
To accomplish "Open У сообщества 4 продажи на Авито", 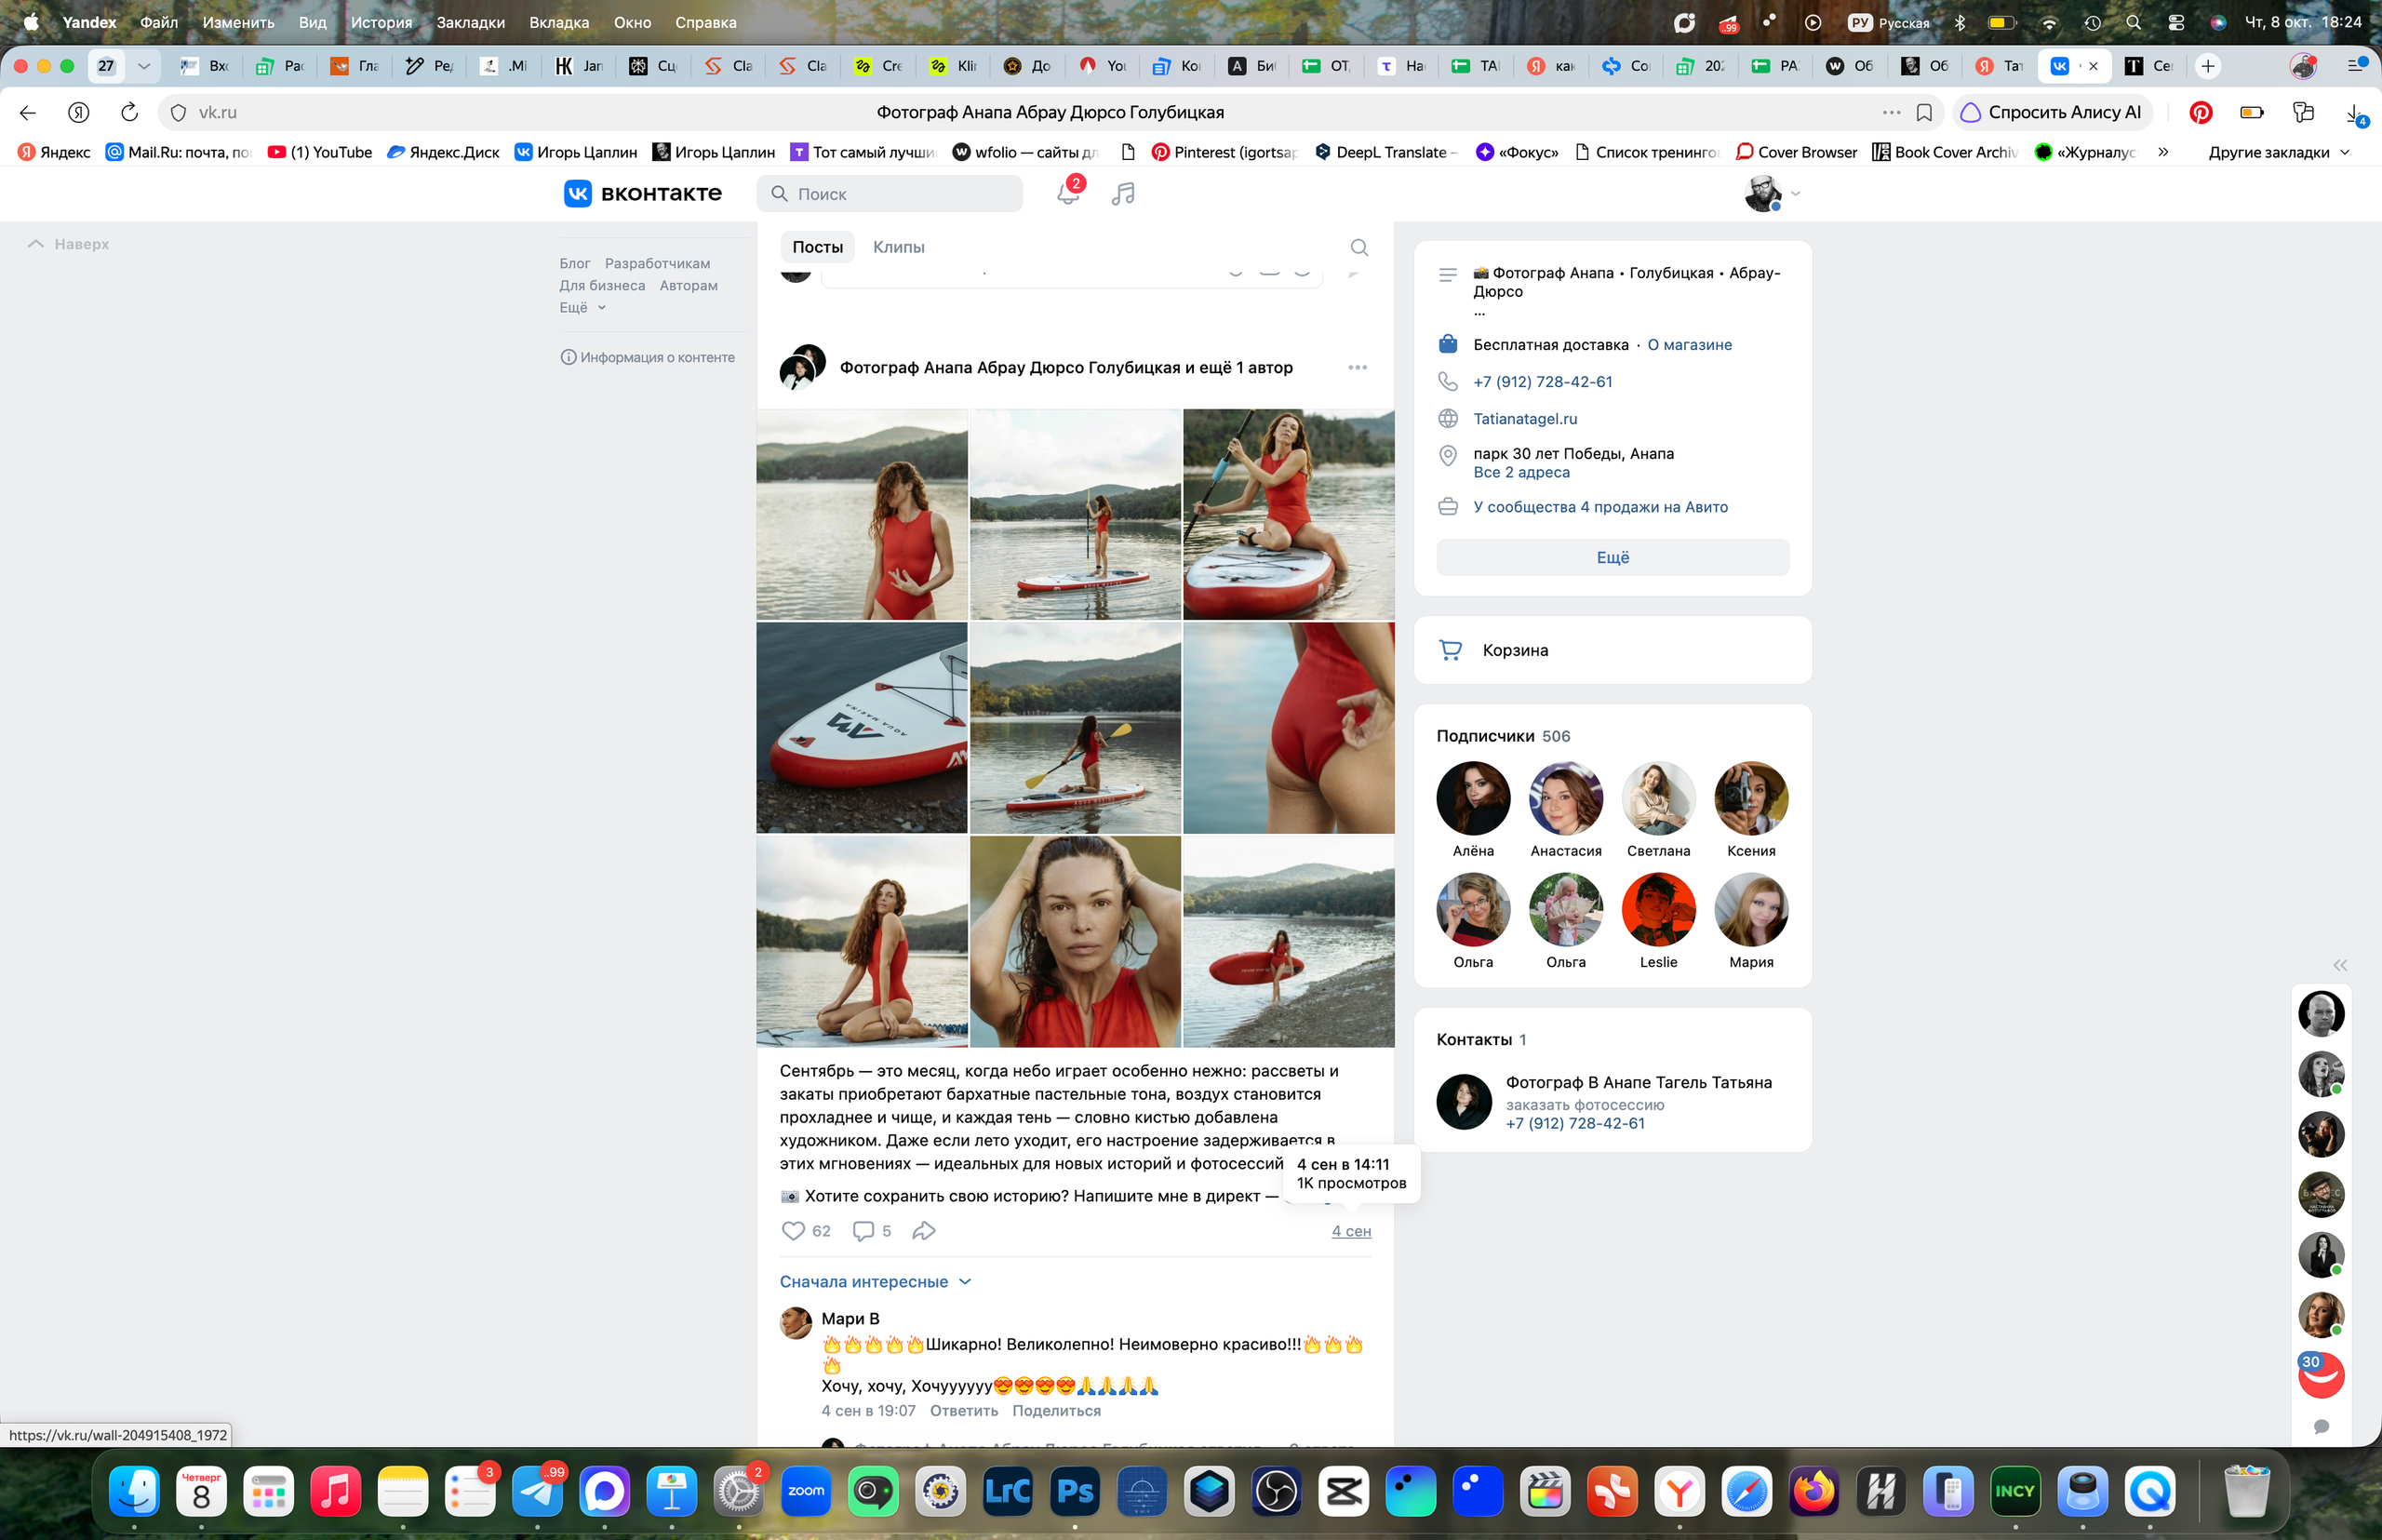I will pos(1599,507).
